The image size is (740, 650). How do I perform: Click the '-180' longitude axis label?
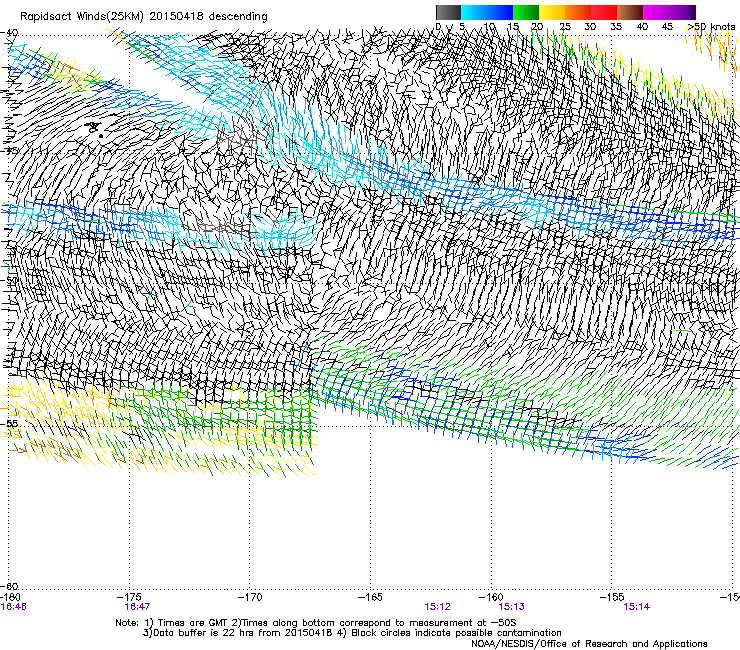click(x=10, y=598)
